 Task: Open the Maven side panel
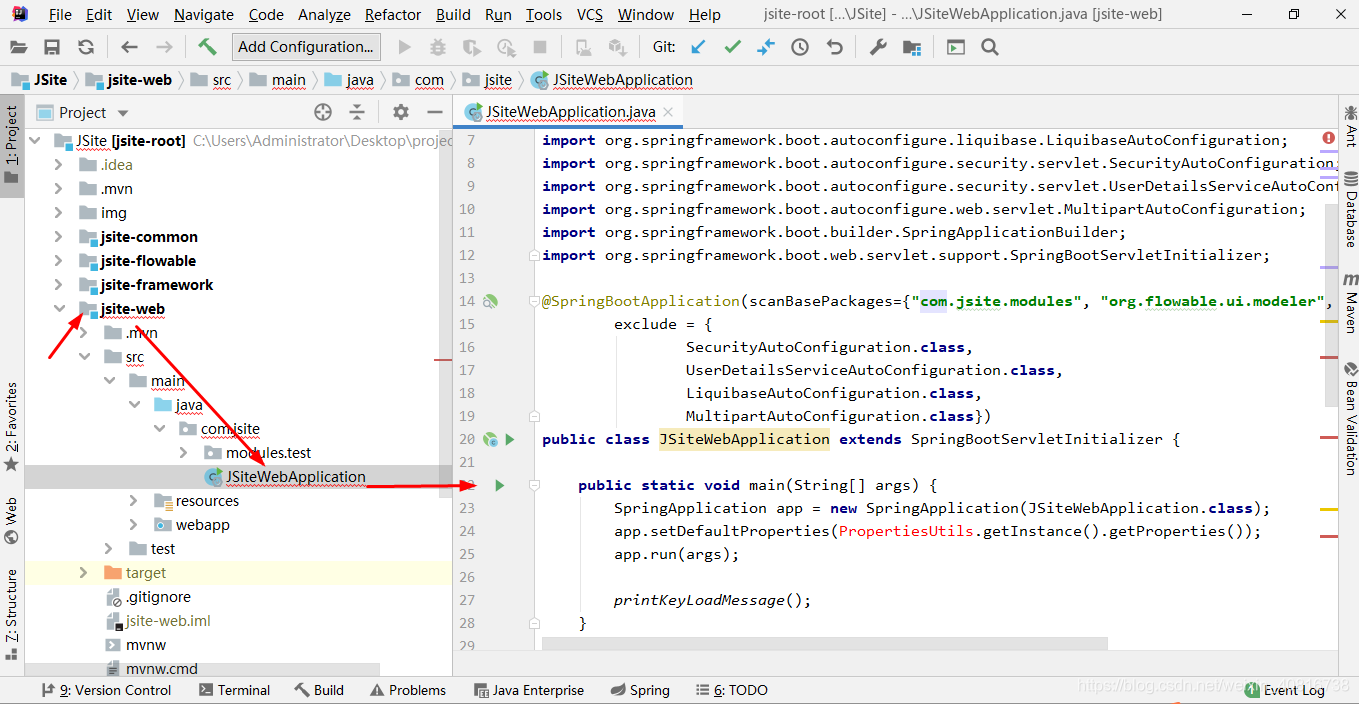tap(1351, 304)
